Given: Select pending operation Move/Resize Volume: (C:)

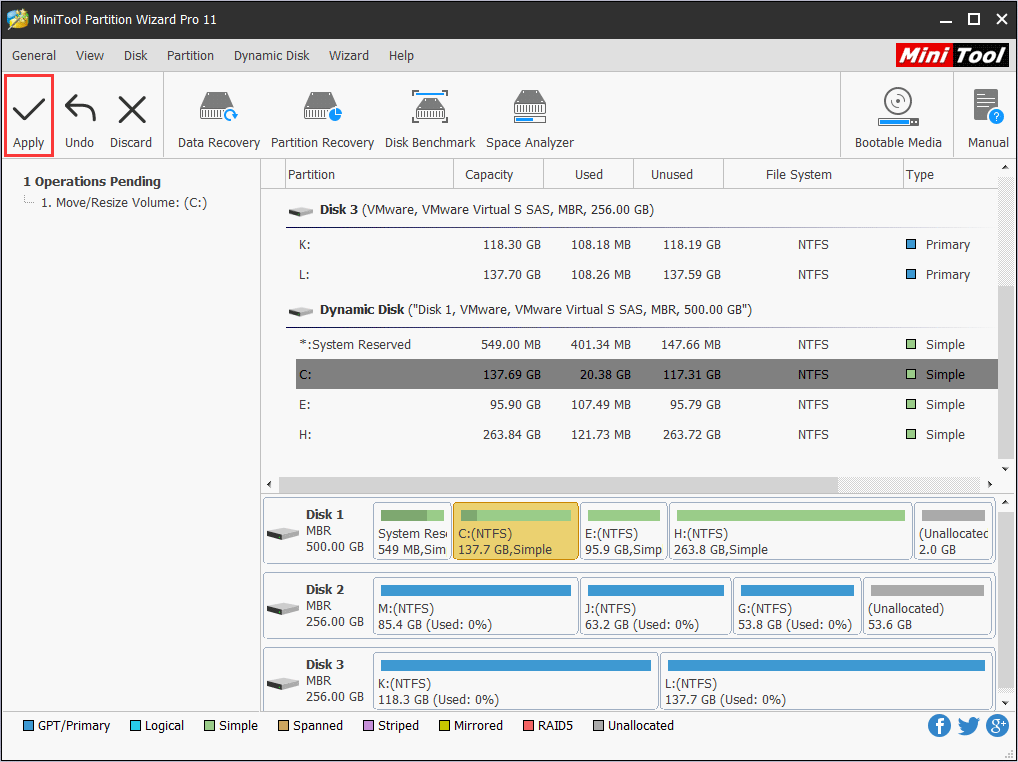Looking at the screenshot, I should point(124,203).
